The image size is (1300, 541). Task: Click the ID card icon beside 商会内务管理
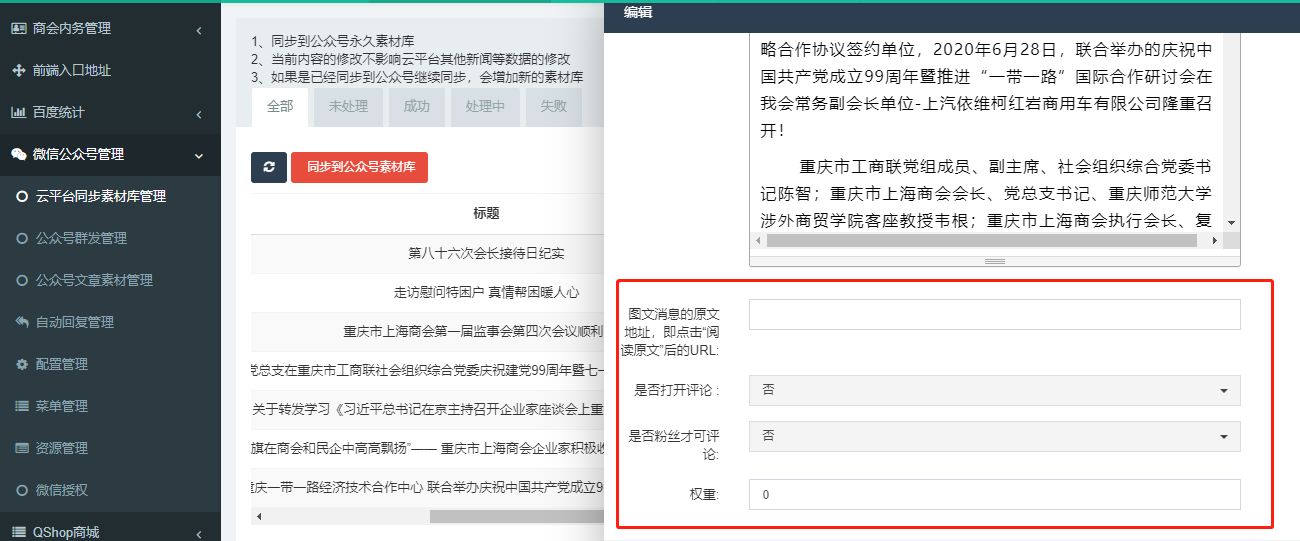pos(18,29)
